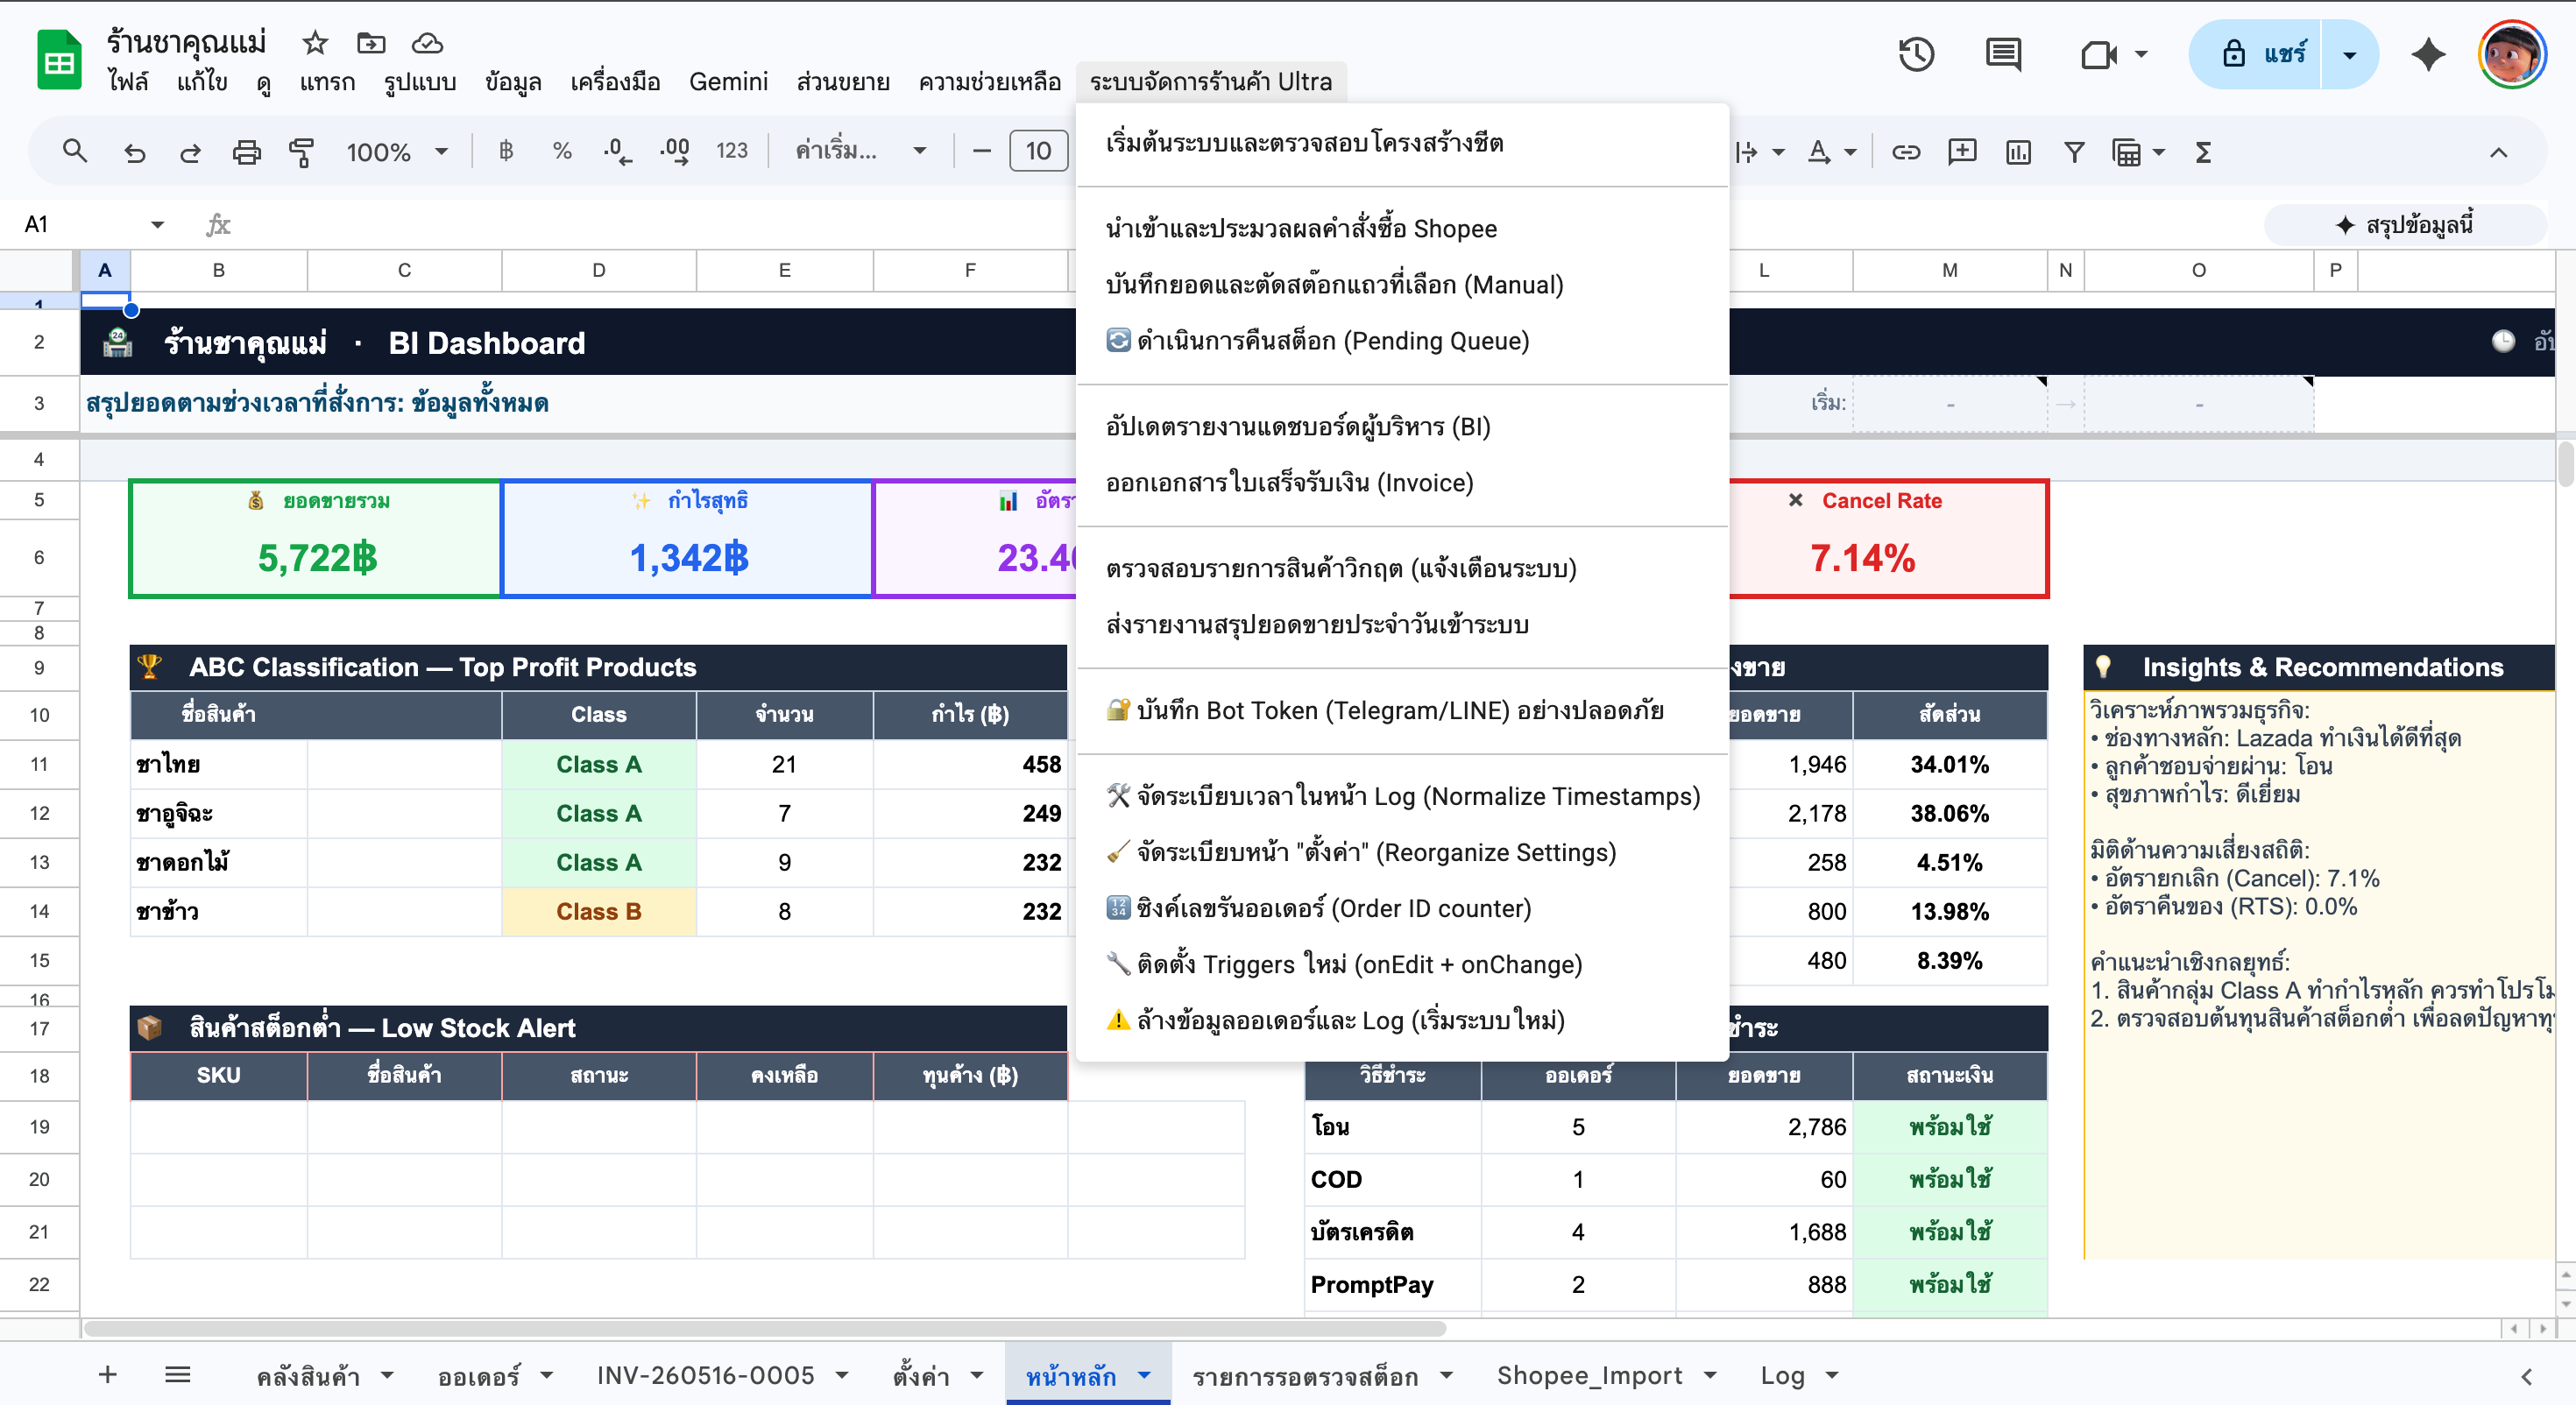Open version history clock icon
Image resolution: width=2576 pixels, height=1405 pixels.
pos(1916,54)
